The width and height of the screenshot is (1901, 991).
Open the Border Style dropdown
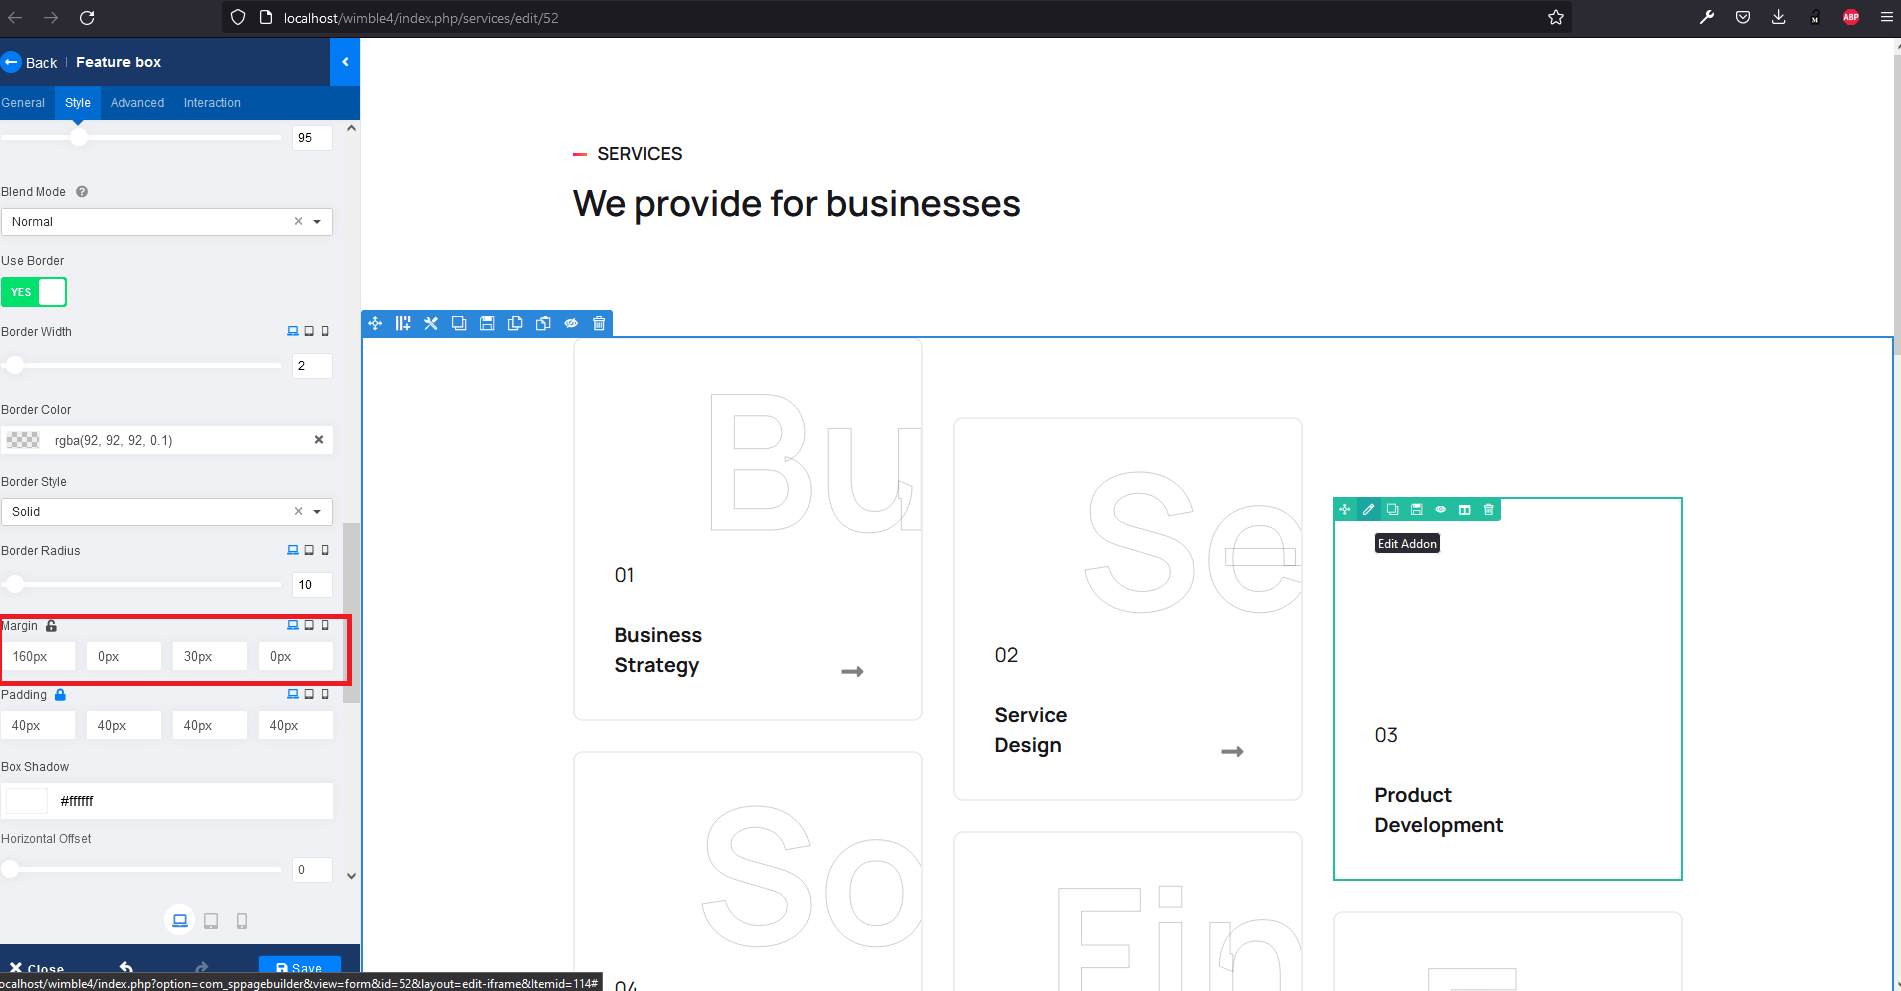click(x=317, y=511)
